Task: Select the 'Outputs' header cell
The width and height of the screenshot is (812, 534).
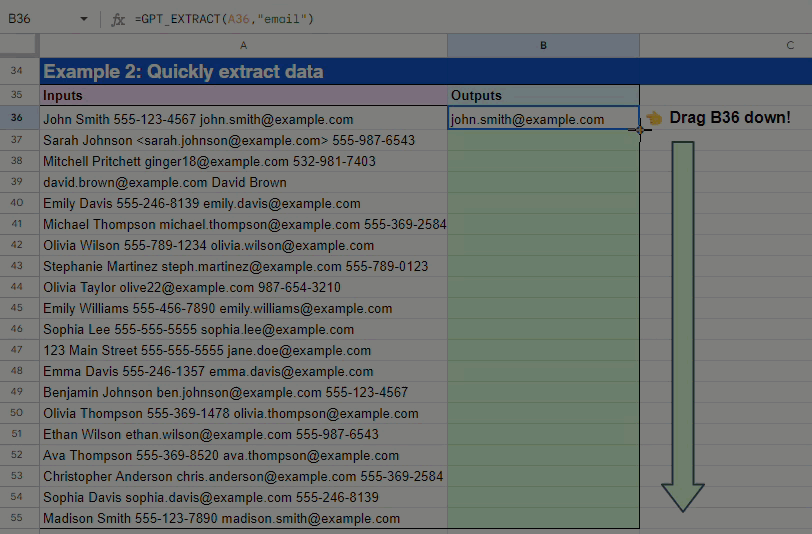Action: click(x=543, y=96)
